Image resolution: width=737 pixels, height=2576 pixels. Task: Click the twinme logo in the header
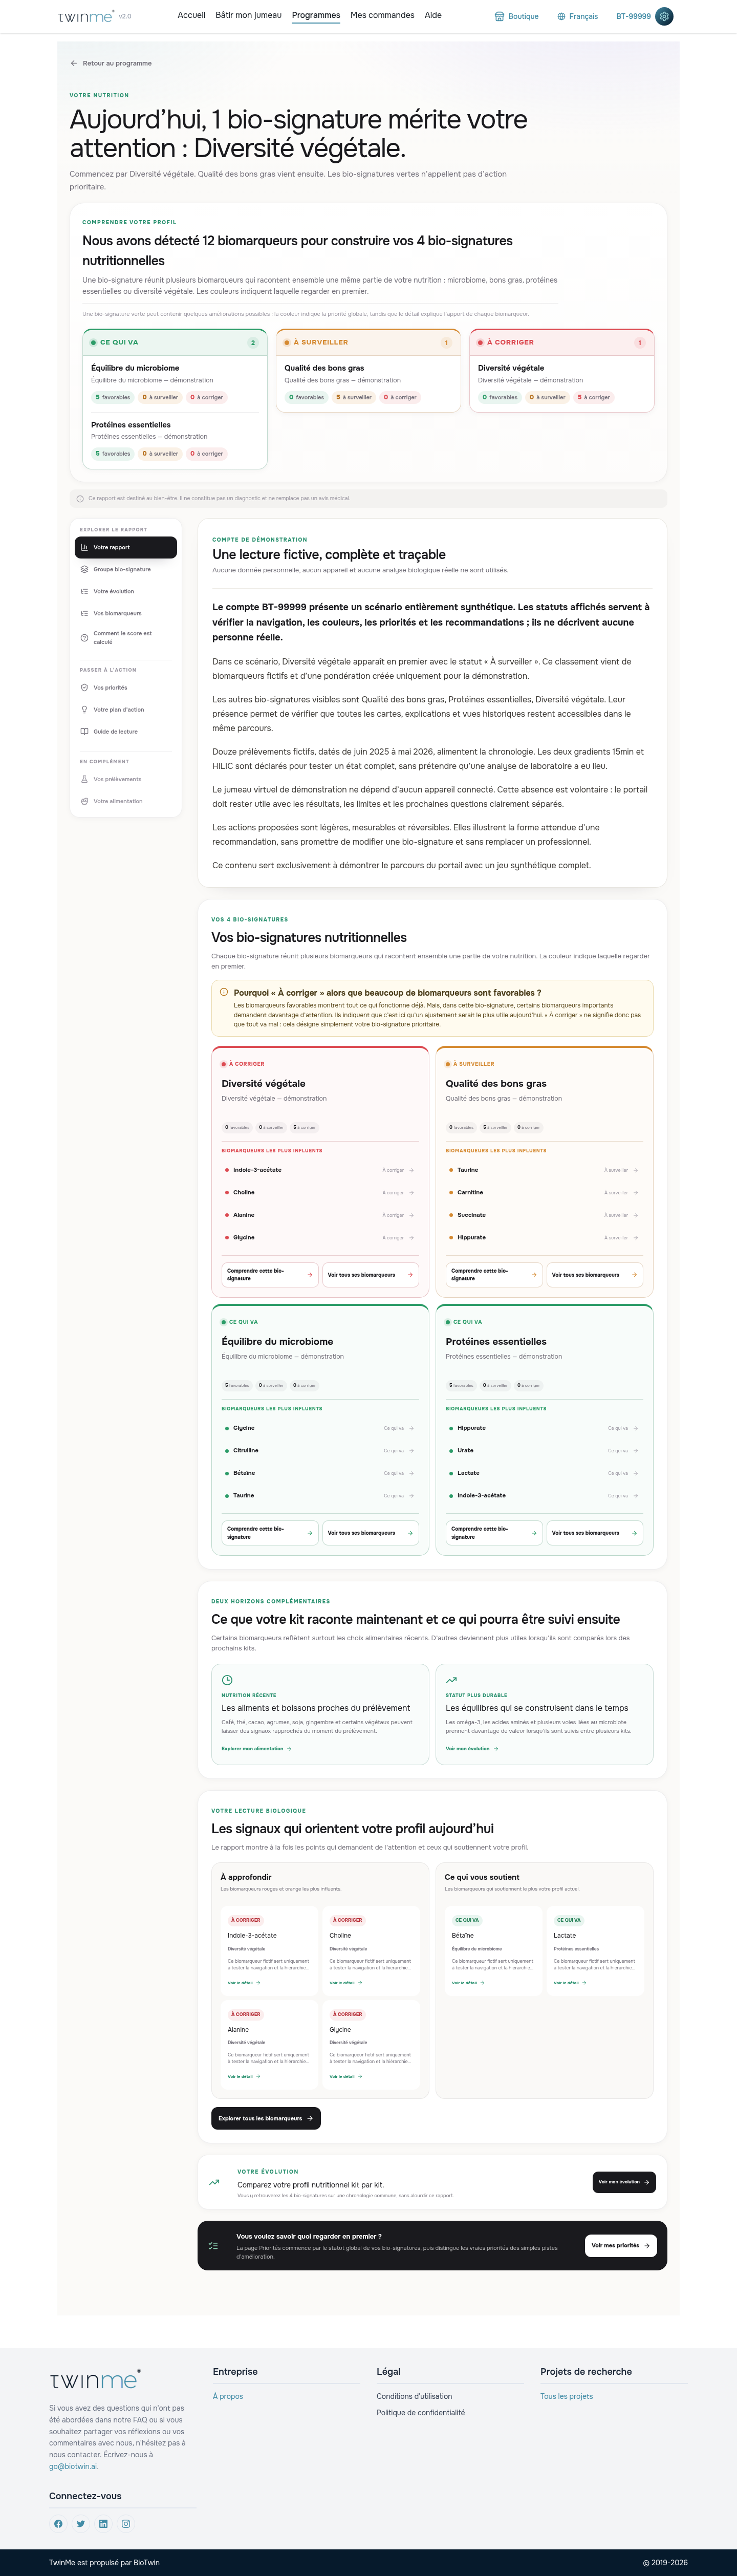pyautogui.click(x=86, y=16)
